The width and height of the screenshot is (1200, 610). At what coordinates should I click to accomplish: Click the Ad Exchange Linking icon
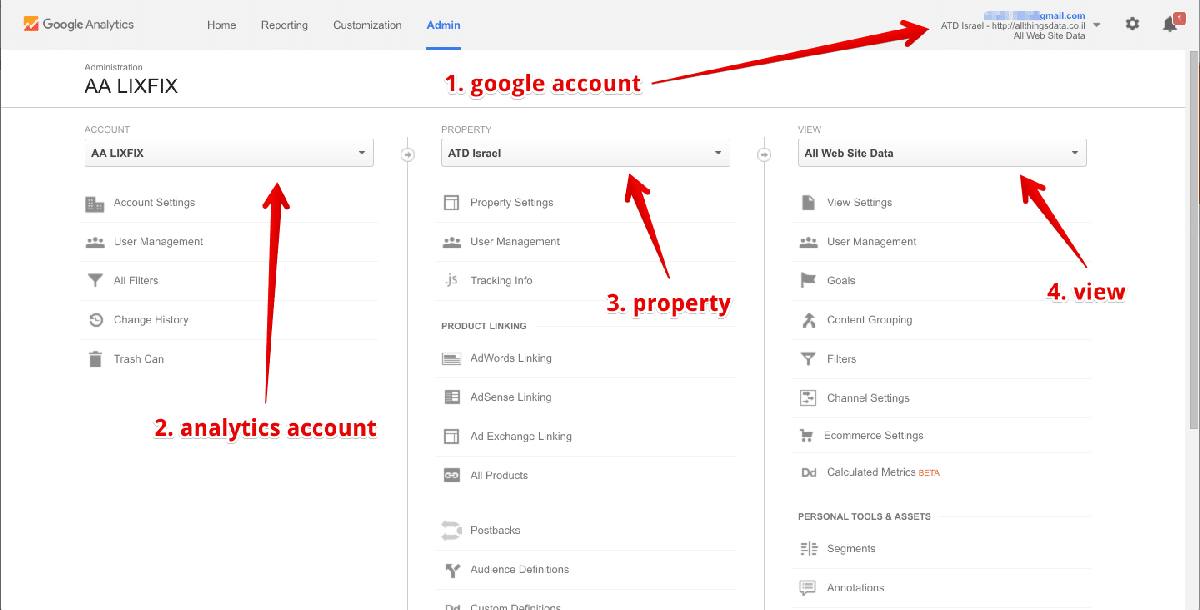(x=451, y=436)
